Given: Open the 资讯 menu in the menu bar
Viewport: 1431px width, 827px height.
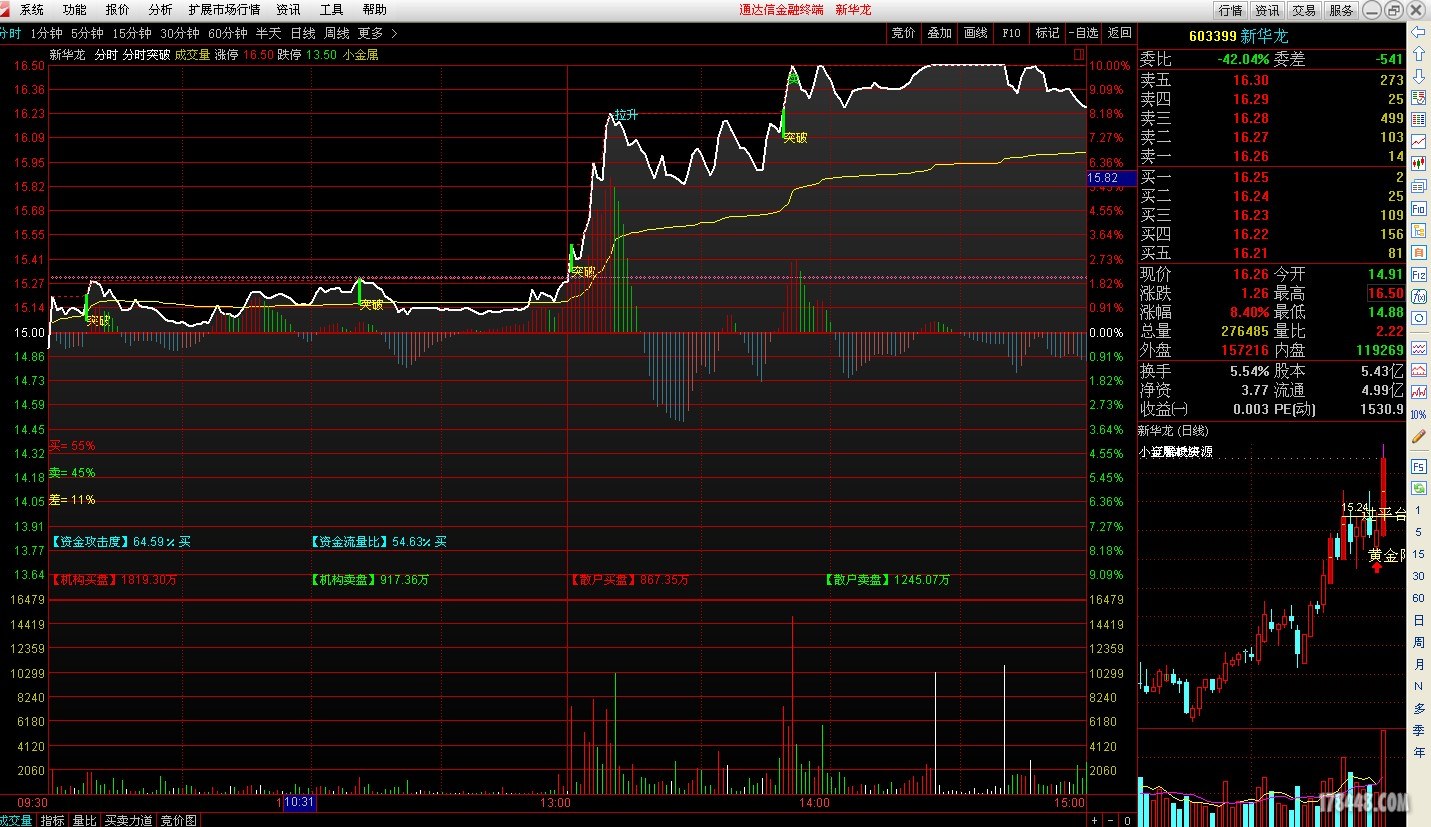Looking at the screenshot, I should [288, 10].
